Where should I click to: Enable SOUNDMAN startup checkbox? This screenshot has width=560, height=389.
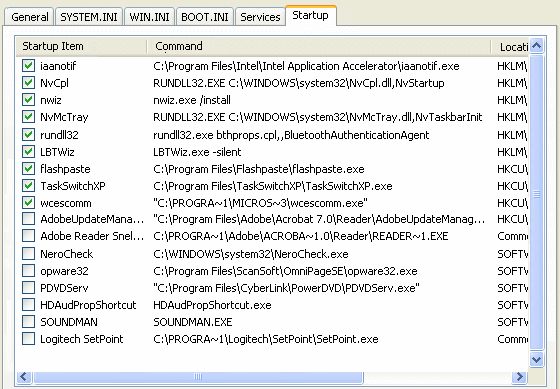28,322
